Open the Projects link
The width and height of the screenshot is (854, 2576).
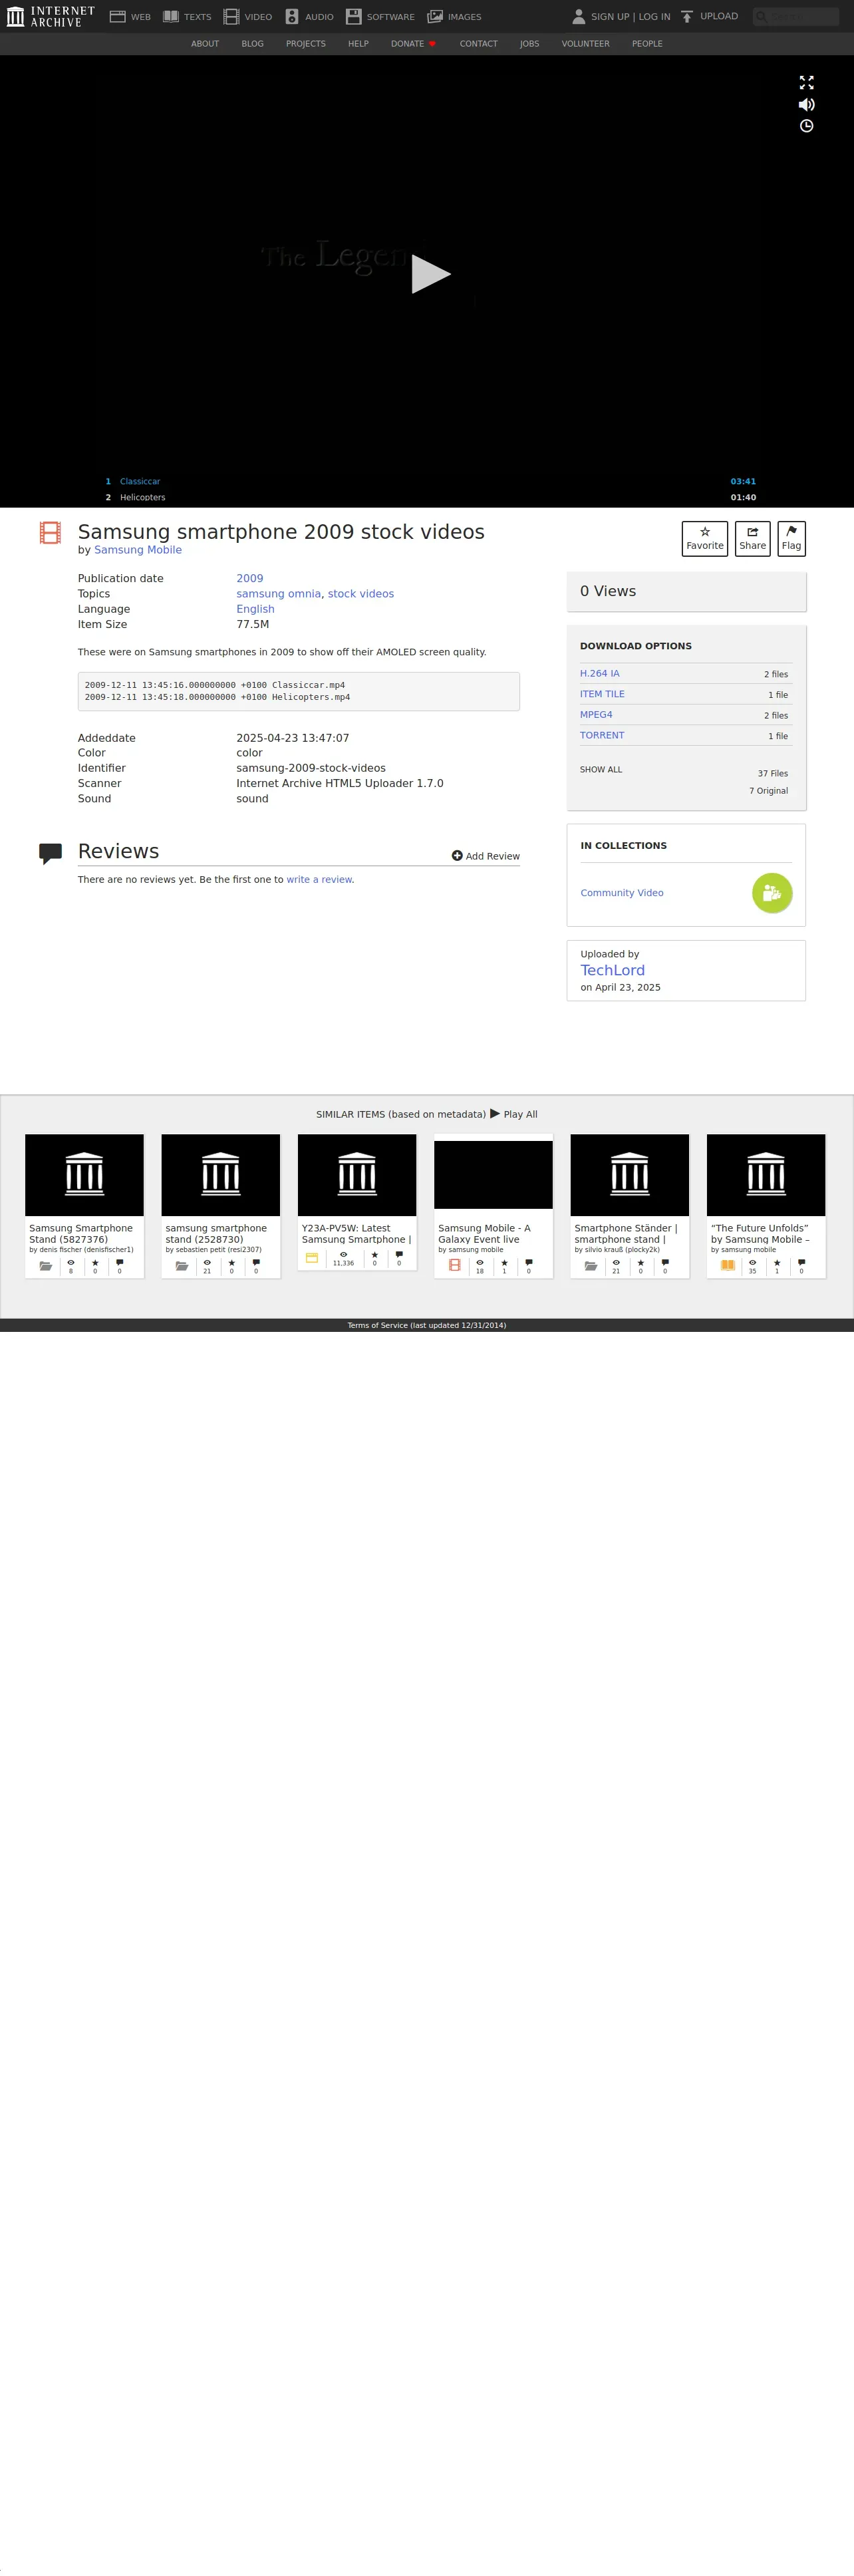(305, 44)
